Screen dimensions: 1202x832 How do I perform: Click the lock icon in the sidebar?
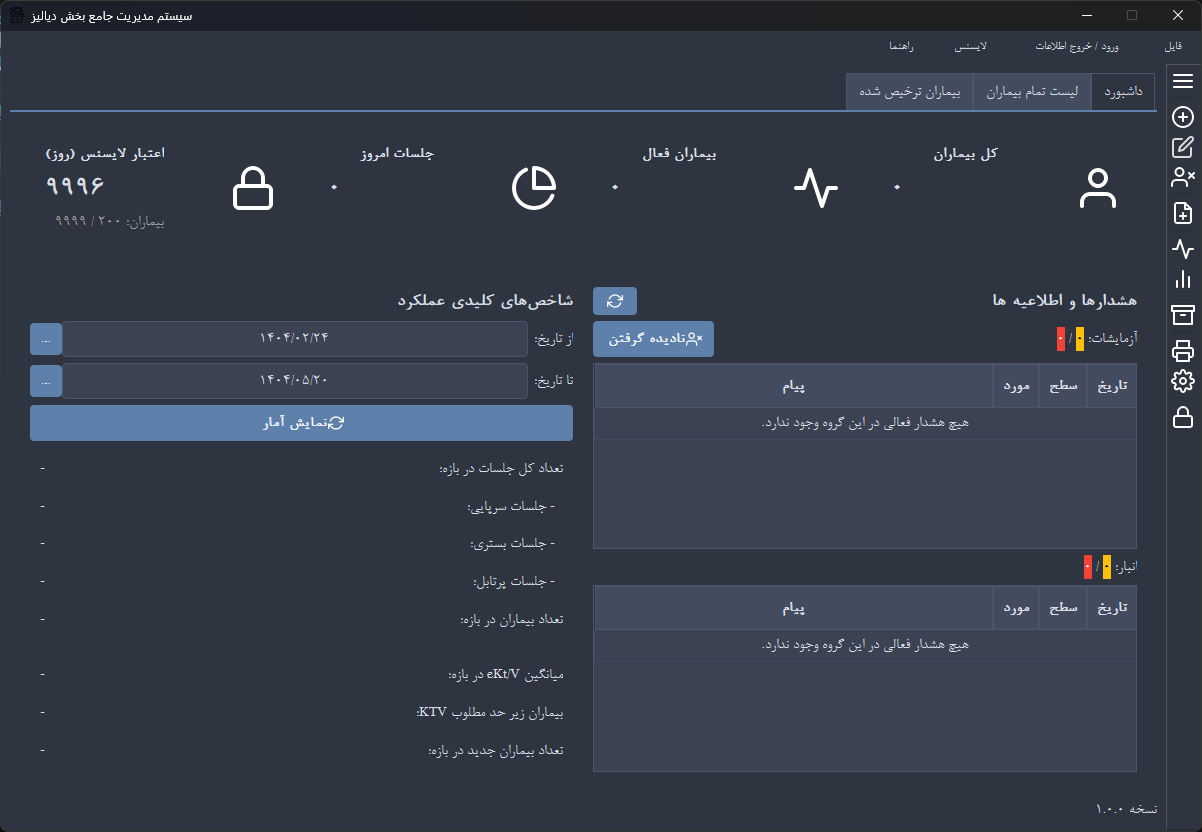coord(1183,417)
